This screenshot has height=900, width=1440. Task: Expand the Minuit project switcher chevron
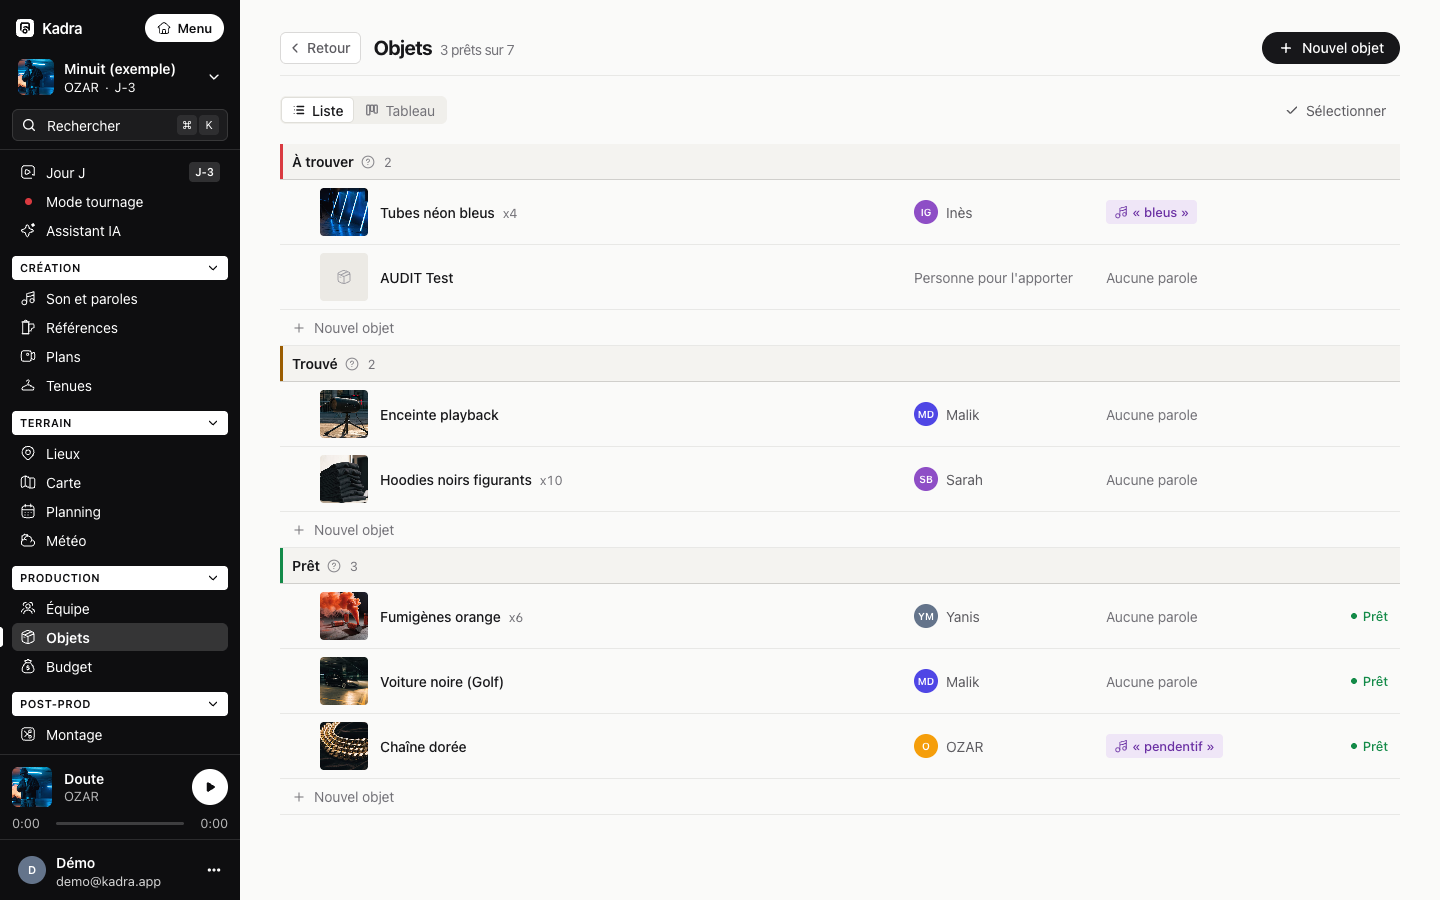(214, 77)
